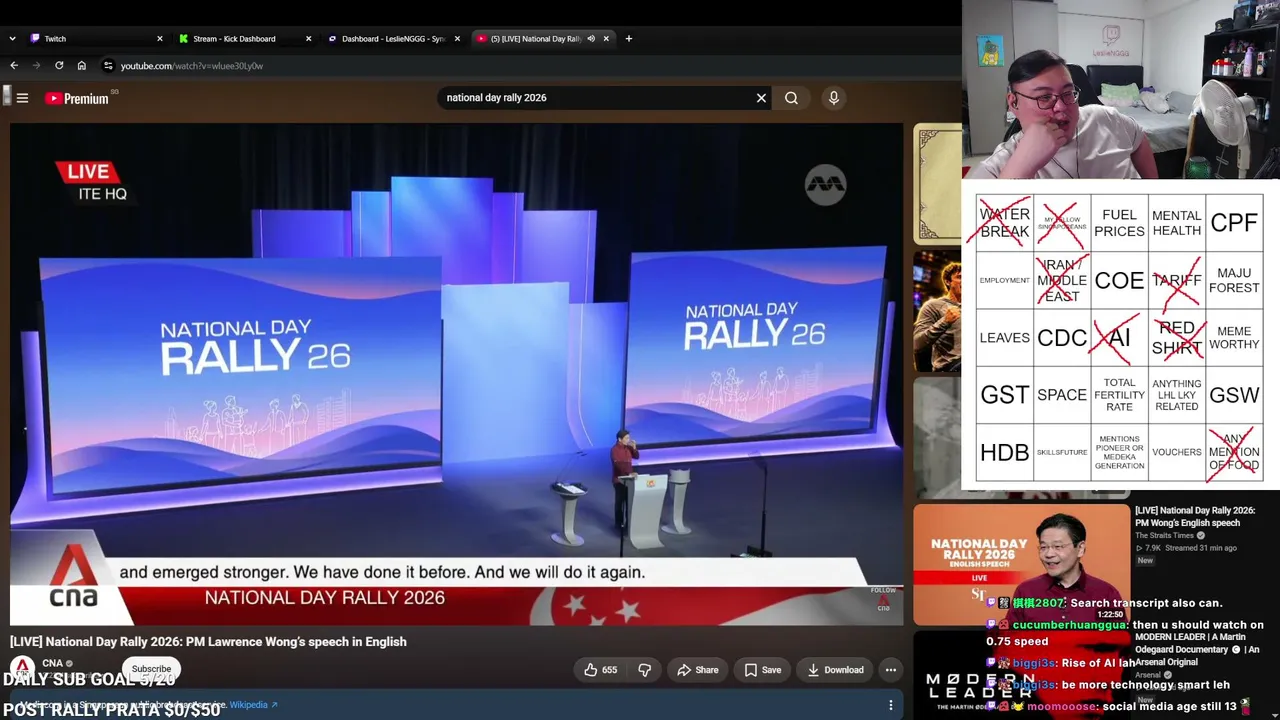Click the browser address bar URL
Viewport: 1280px width, 720px height.
pyautogui.click(x=192, y=66)
